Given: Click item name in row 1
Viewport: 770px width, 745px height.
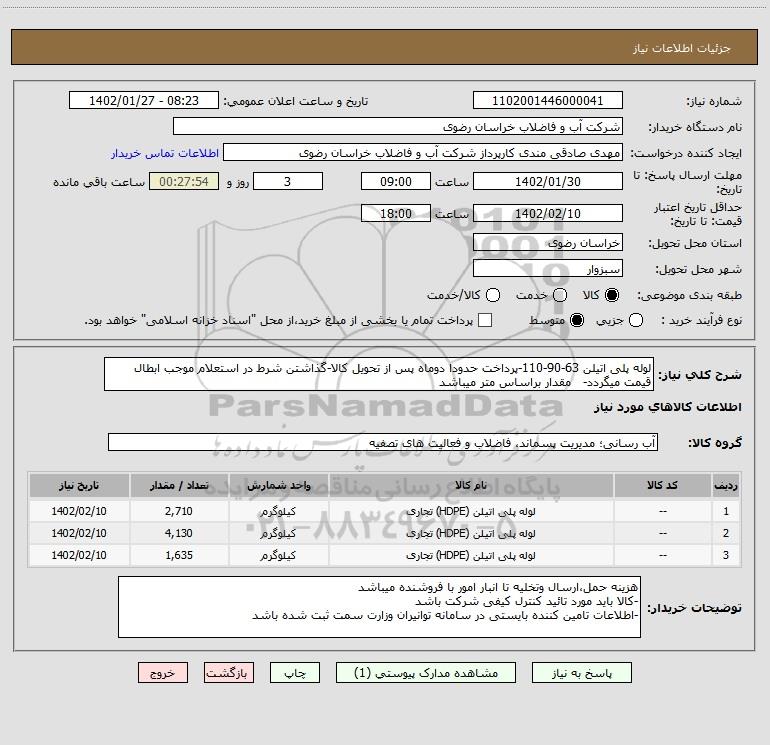Looking at the screenshot, I should (471, 511).
